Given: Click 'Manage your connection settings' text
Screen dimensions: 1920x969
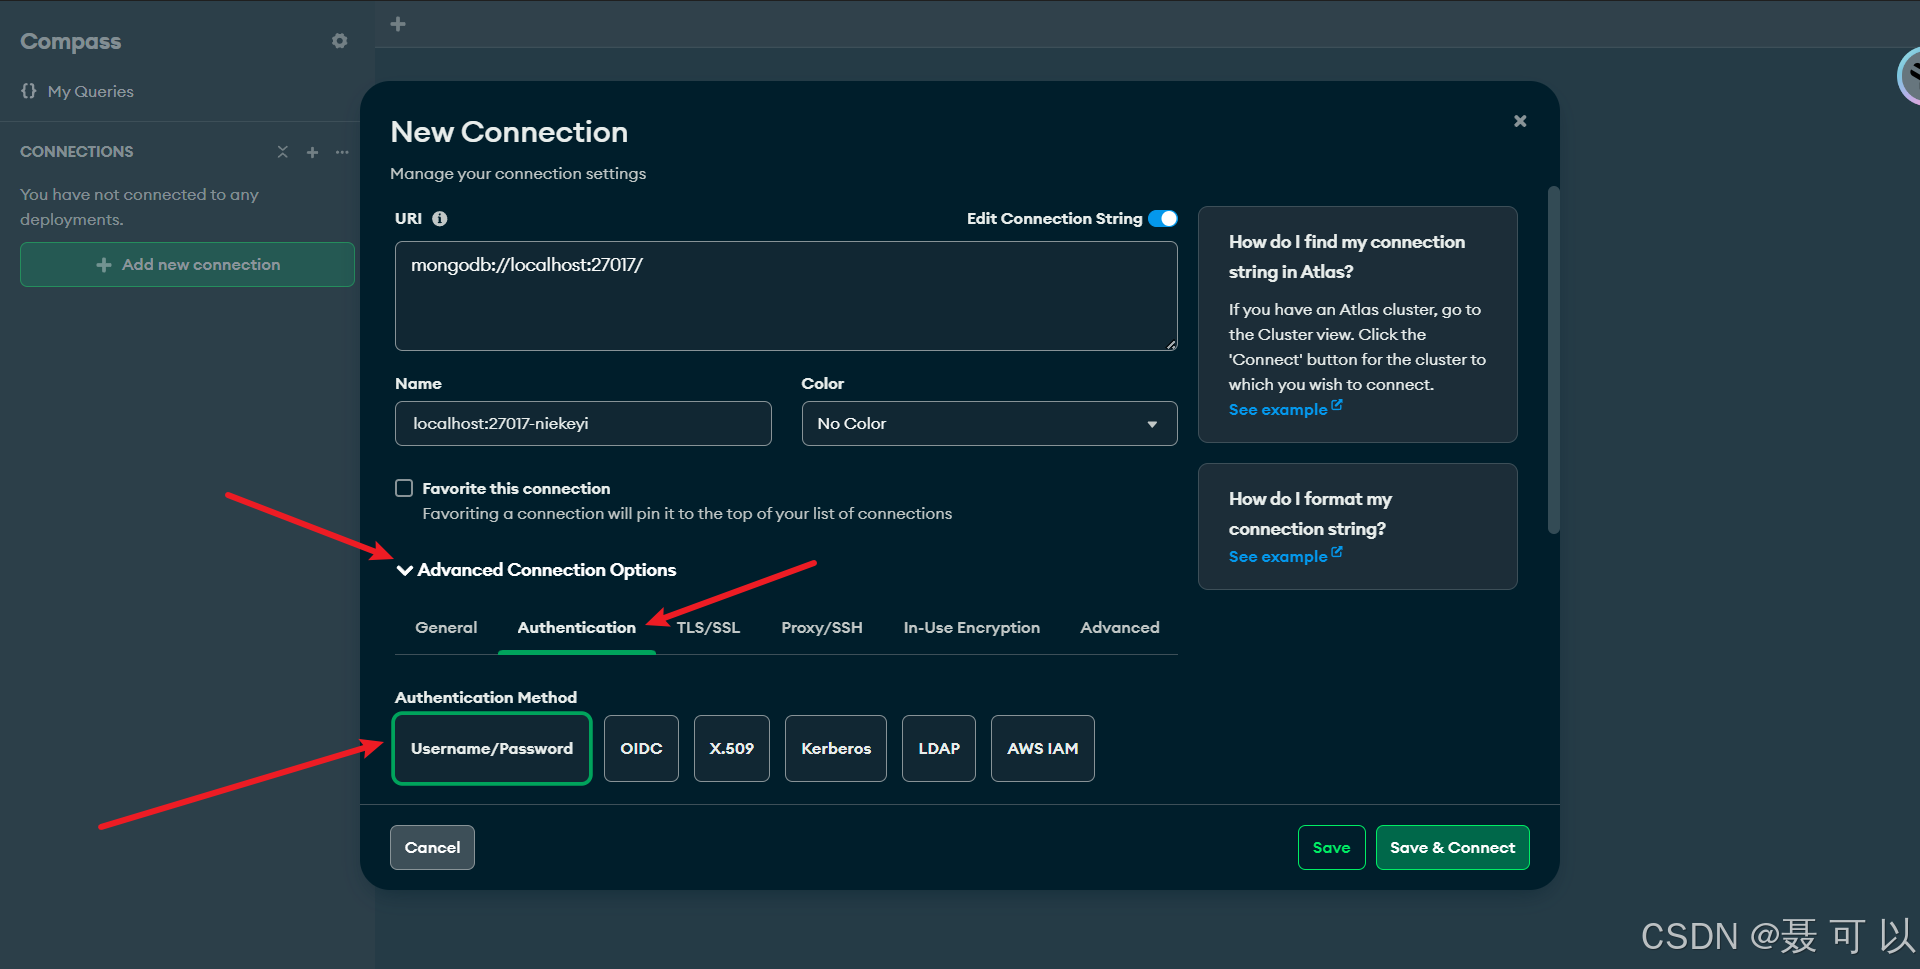Looking at the screenshot, I should [x=518, y=174].
